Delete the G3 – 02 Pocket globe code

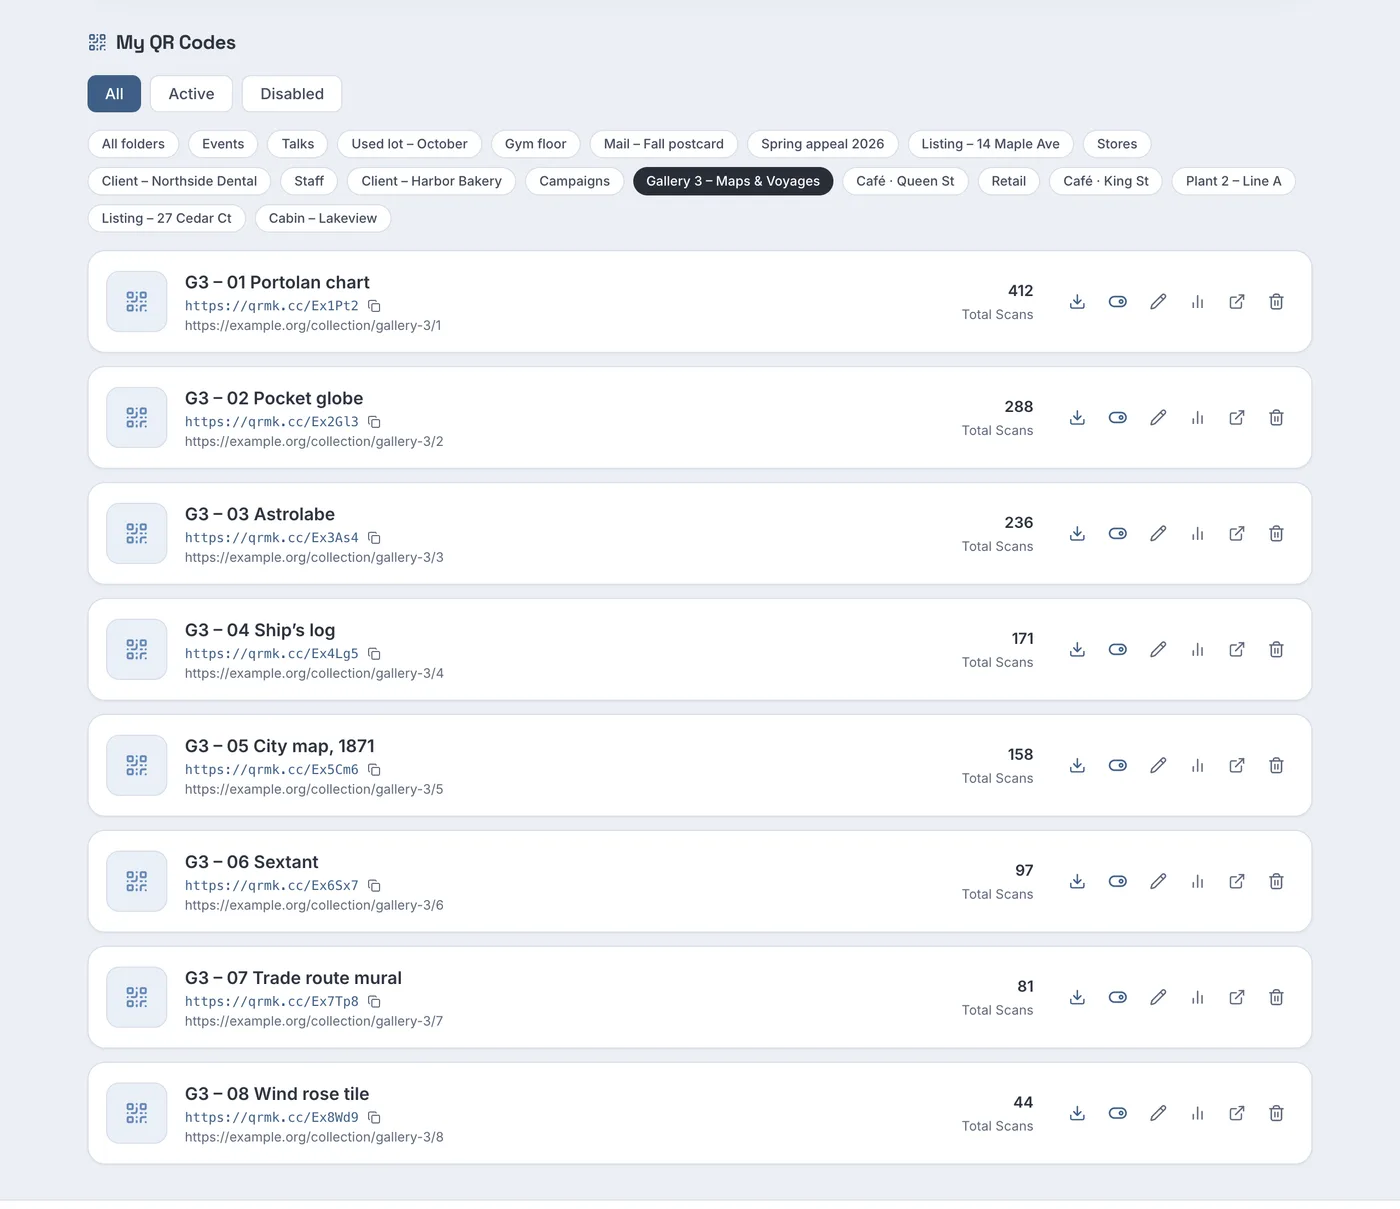tap(1276, 418)
